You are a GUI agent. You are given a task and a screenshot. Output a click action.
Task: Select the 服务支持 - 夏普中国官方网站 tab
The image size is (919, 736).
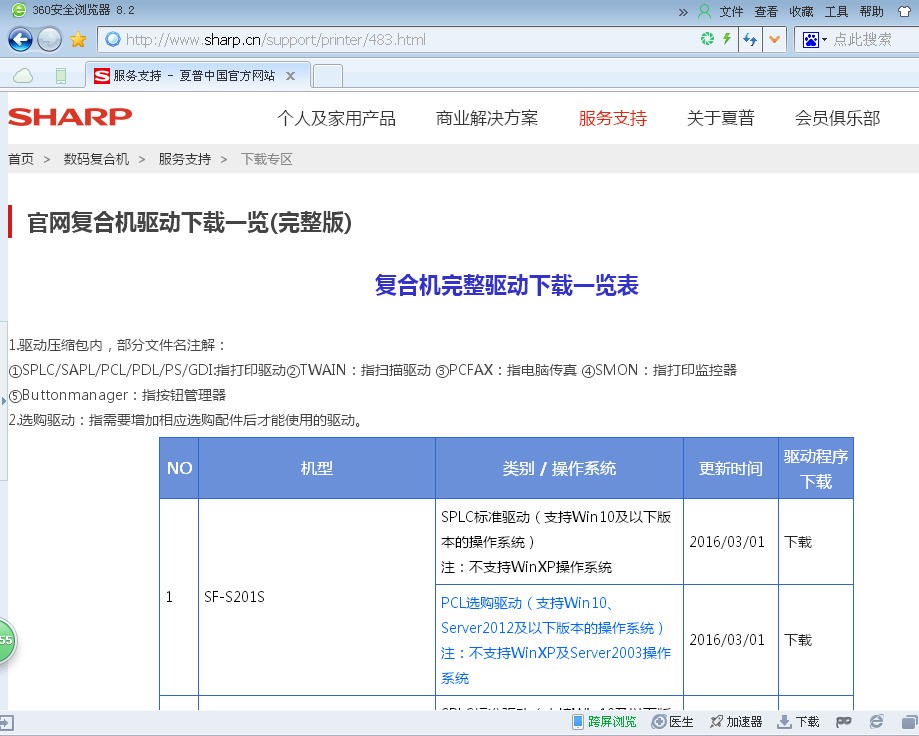(196, 76)
